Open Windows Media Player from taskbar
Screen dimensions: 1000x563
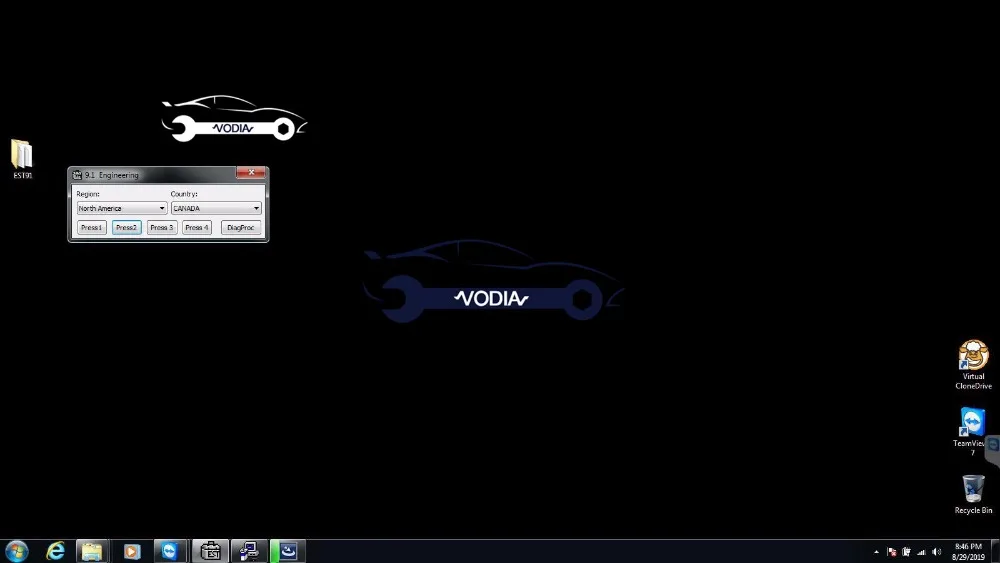(131, 551)
